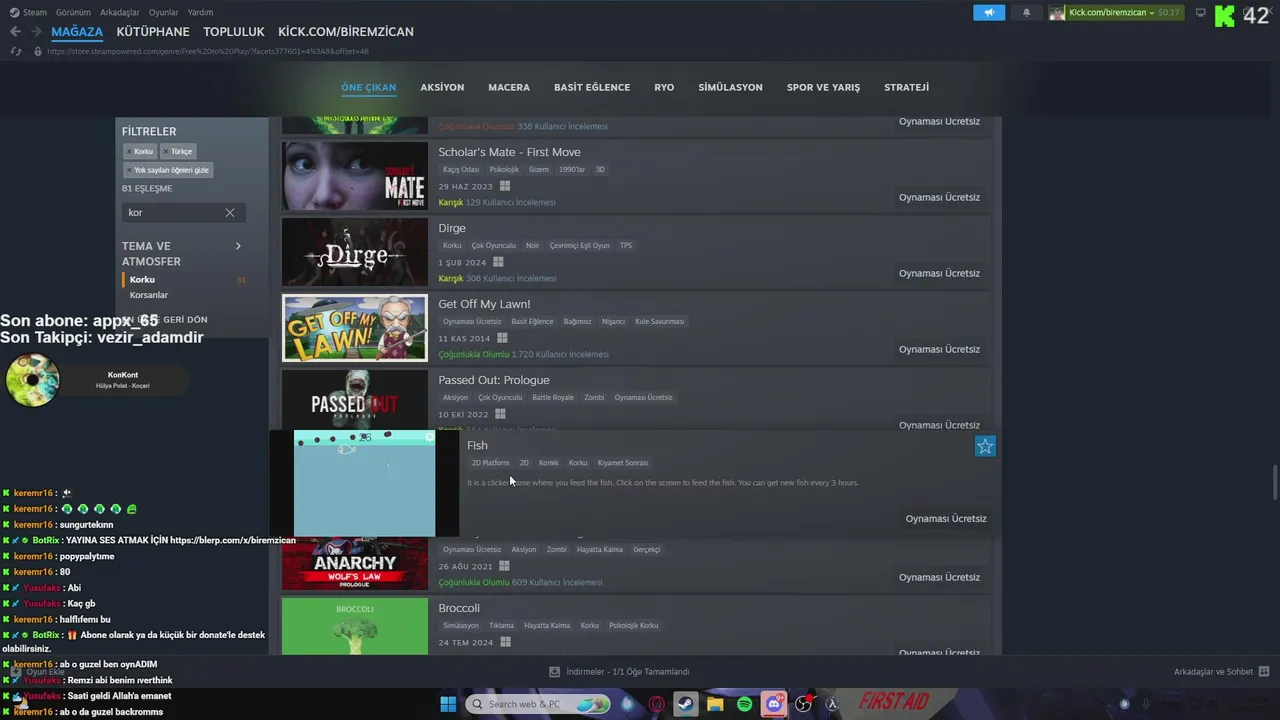The width and height of the screenshot is (1280, 720).
Task: Click the page scrollbar thumb at right
Action: click(1274, 483)
